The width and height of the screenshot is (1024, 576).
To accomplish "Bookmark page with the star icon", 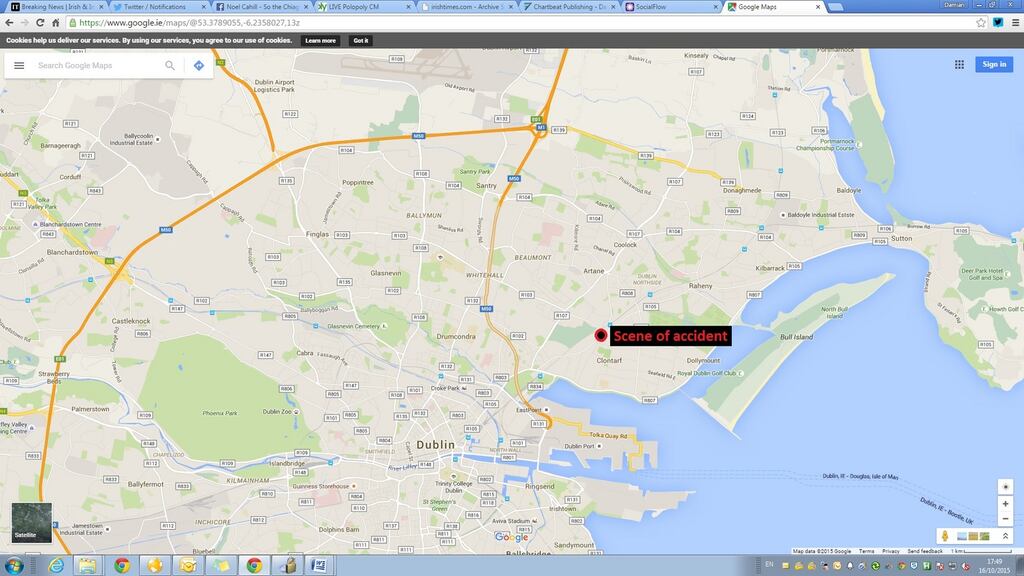I will tap(981, 22).
